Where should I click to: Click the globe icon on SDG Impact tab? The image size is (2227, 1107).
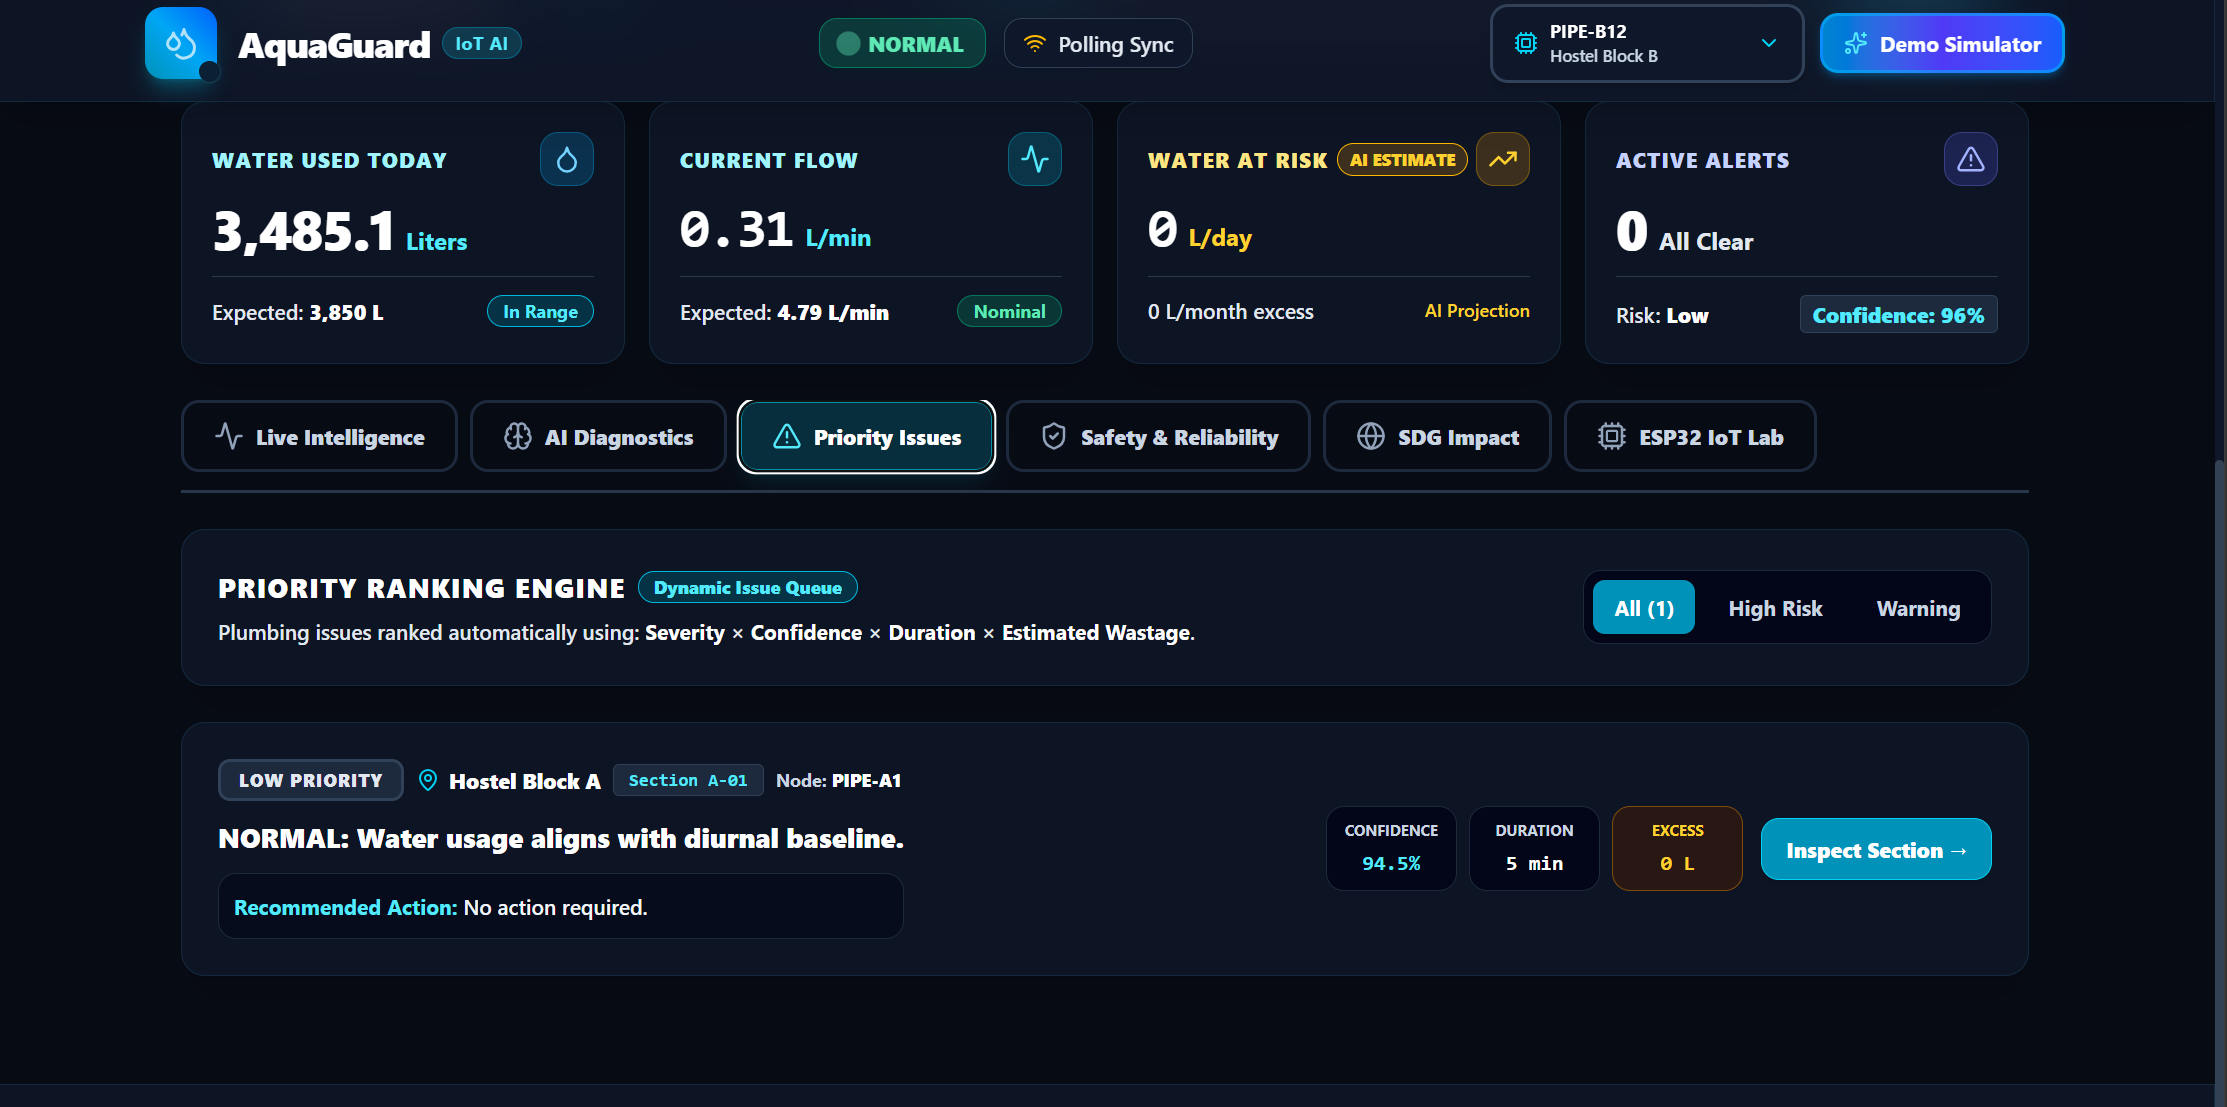coord(1371,437)
